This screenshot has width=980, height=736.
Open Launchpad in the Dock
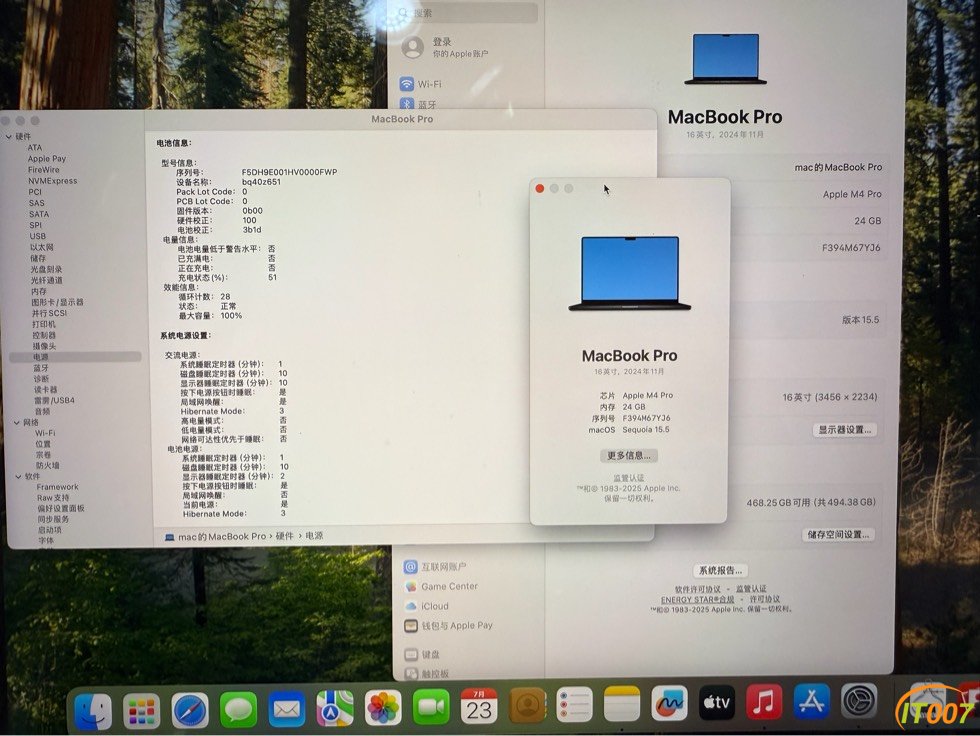[141, 711]
